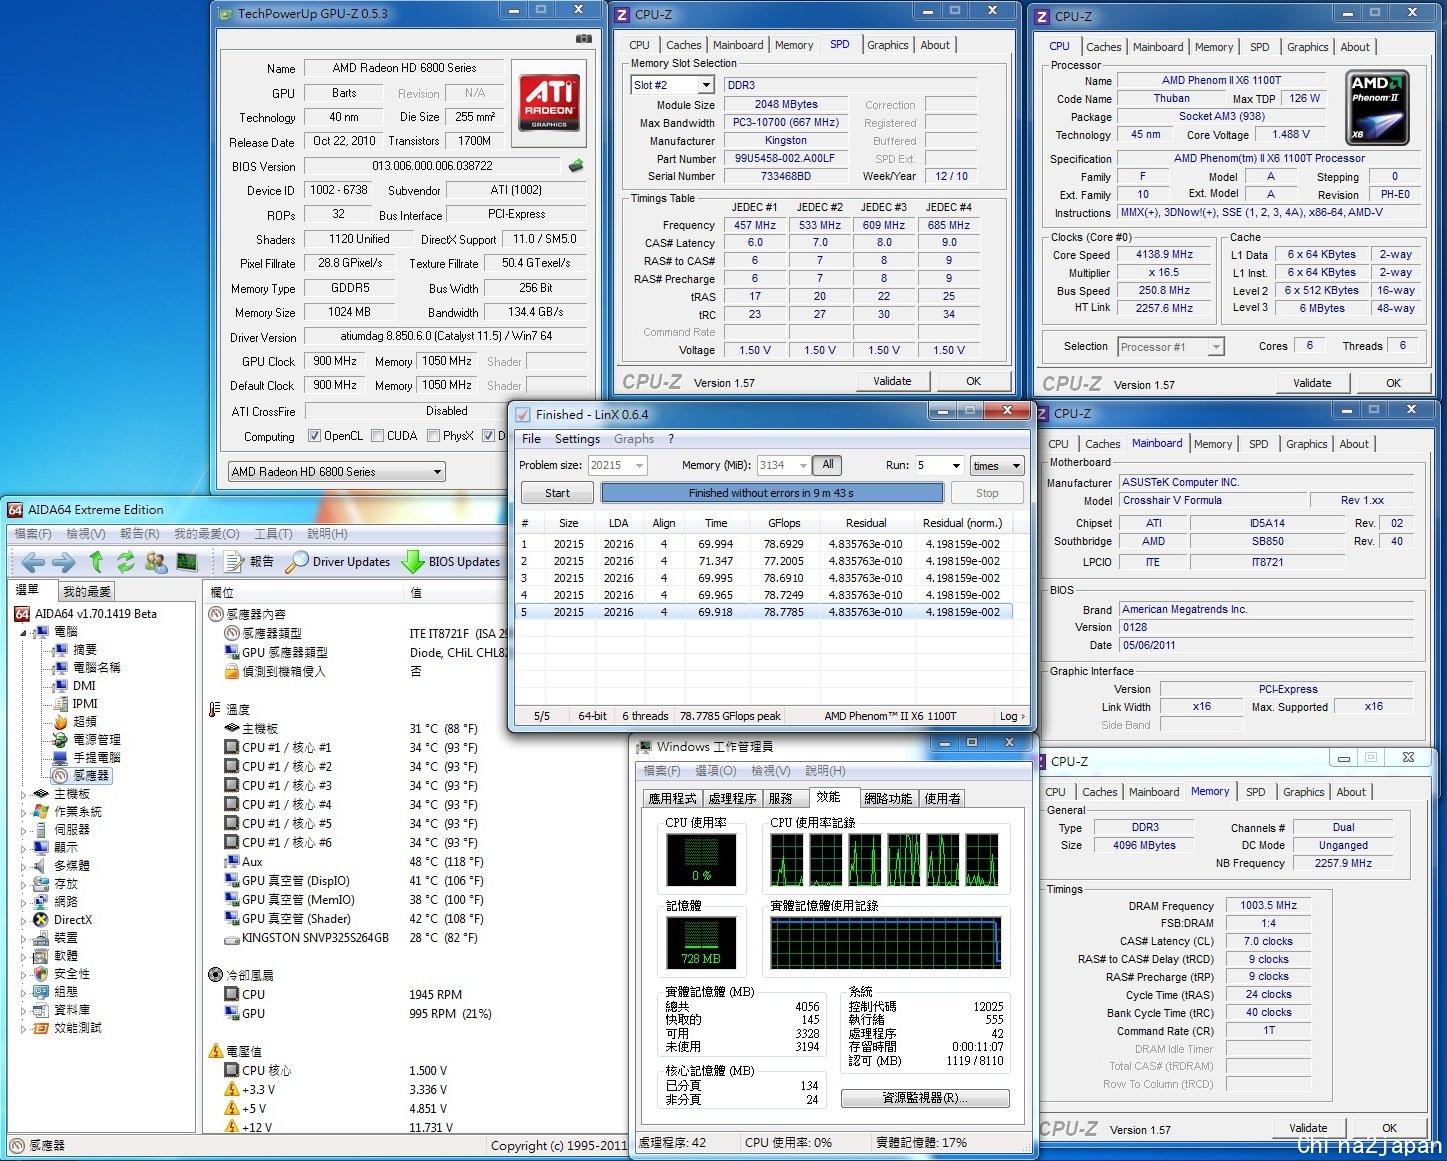Click AIDA64's green up-level arrow icon
This screenshot has width=1447, height=1161.
96,562
